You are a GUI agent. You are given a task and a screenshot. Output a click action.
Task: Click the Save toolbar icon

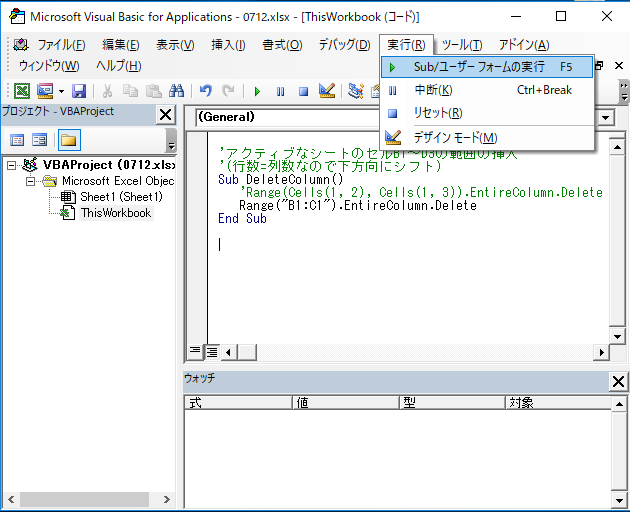[x=79, y=91]
